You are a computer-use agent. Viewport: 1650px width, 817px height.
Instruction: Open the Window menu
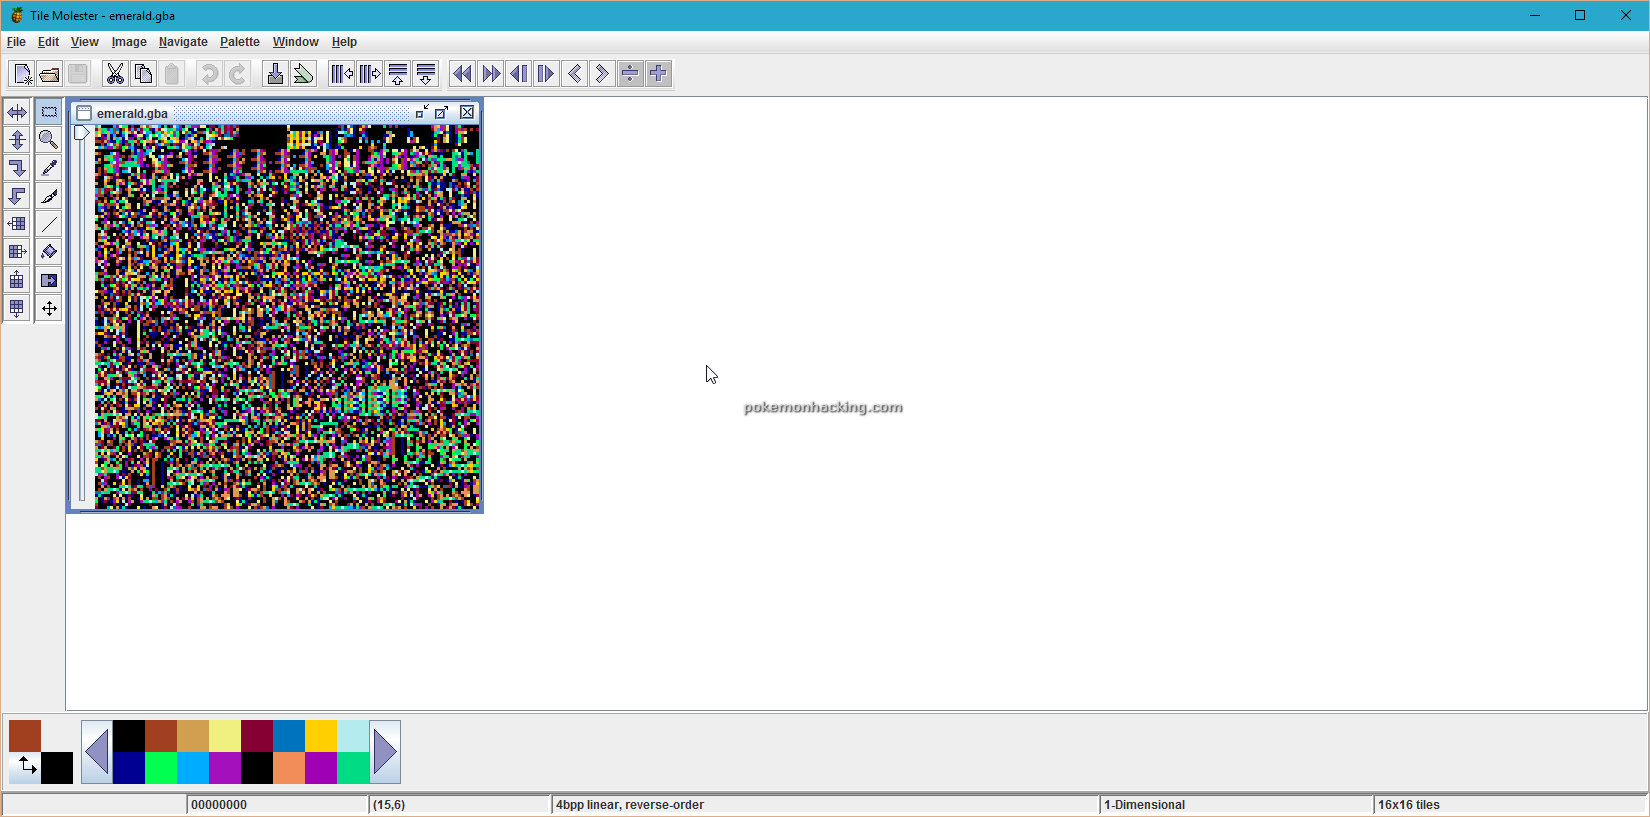pos(296,42)
